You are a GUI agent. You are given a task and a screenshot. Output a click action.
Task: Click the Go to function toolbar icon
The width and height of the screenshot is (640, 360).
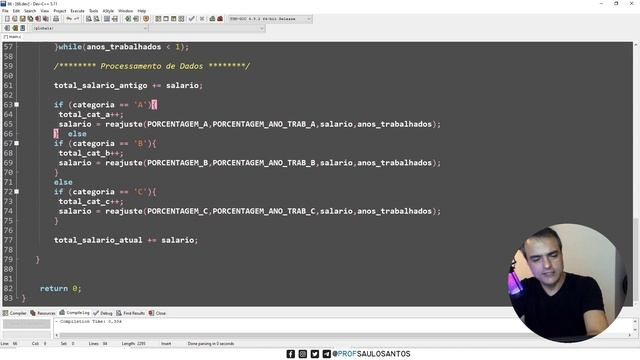pyautogui.click(x=107, y=19)
